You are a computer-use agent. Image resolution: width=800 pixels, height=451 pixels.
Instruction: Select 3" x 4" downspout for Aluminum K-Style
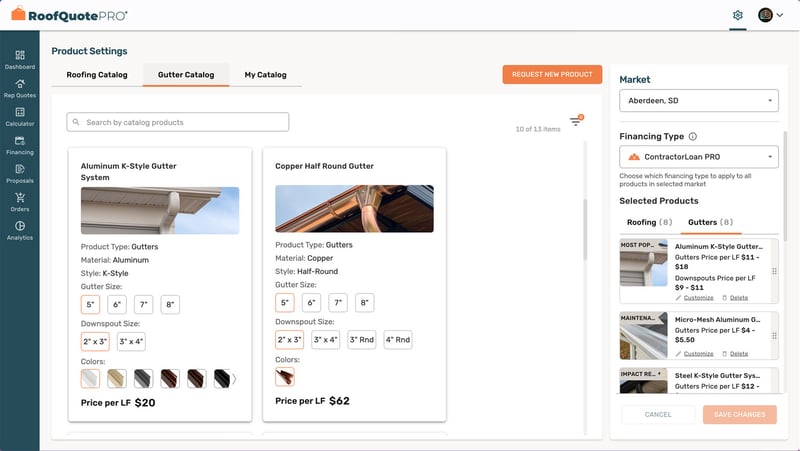tap(132, 341)
